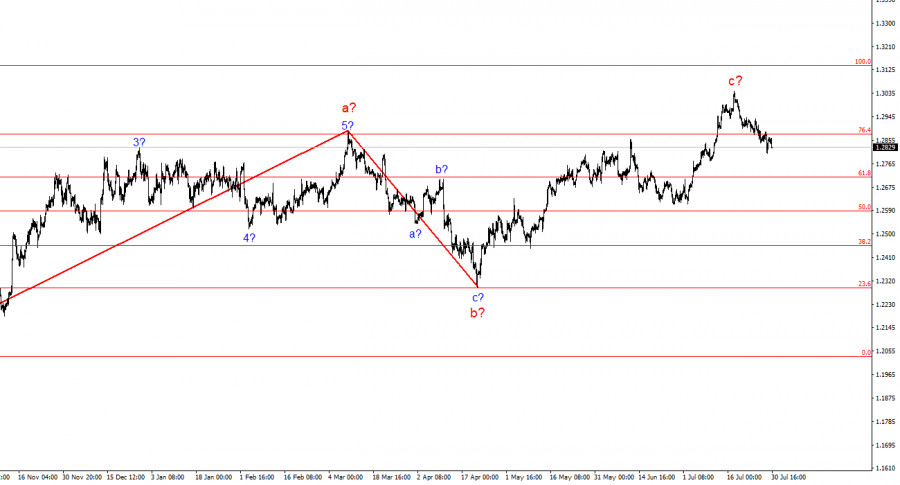This screenshot has height=485, width=900.
Task: Select the 50.0 Fibonacci level label
Action: point(864,207)
